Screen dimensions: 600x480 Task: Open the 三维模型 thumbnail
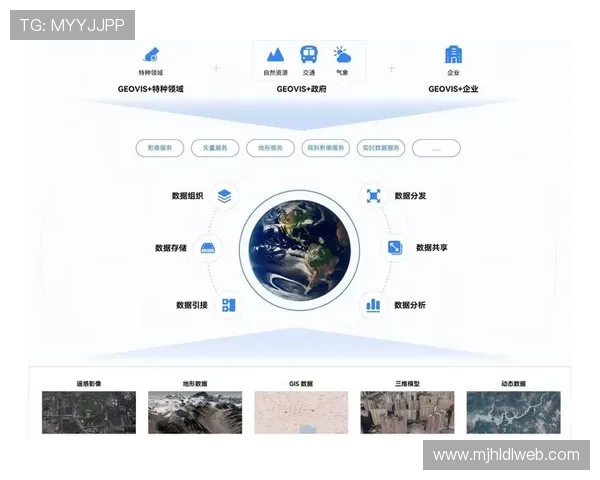(407, 412)
